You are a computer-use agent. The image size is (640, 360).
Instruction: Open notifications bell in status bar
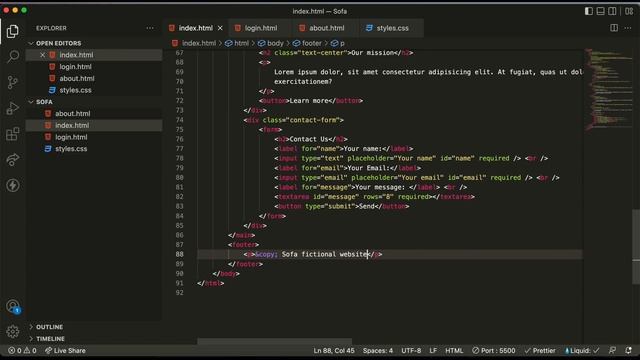coord(628,351)
